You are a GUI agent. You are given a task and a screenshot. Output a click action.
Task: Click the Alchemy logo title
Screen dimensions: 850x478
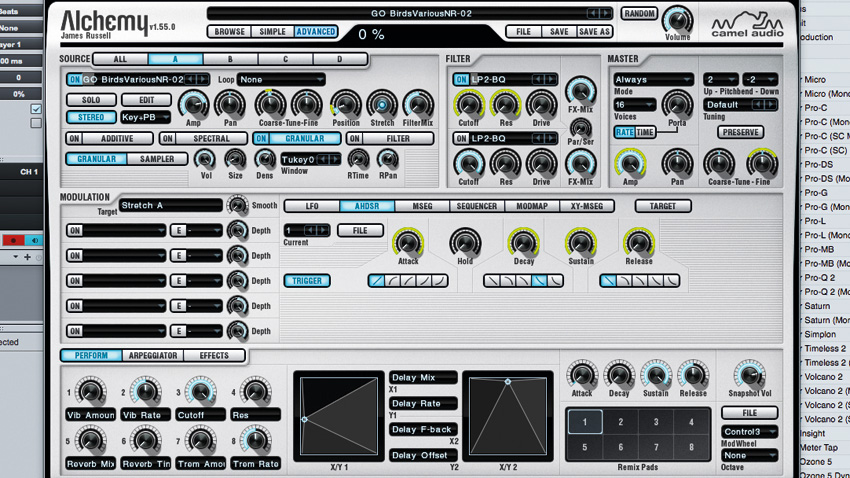104,23
